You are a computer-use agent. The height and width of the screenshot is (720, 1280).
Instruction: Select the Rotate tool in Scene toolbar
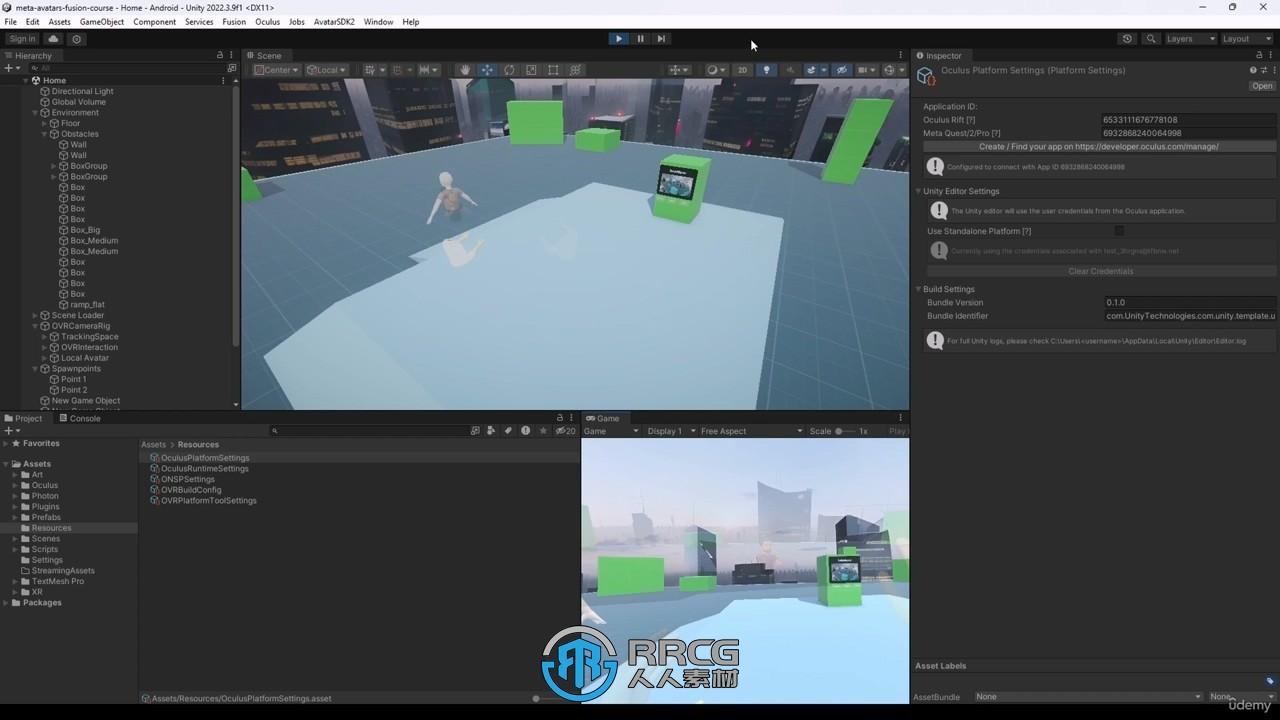tap(509, 70)
